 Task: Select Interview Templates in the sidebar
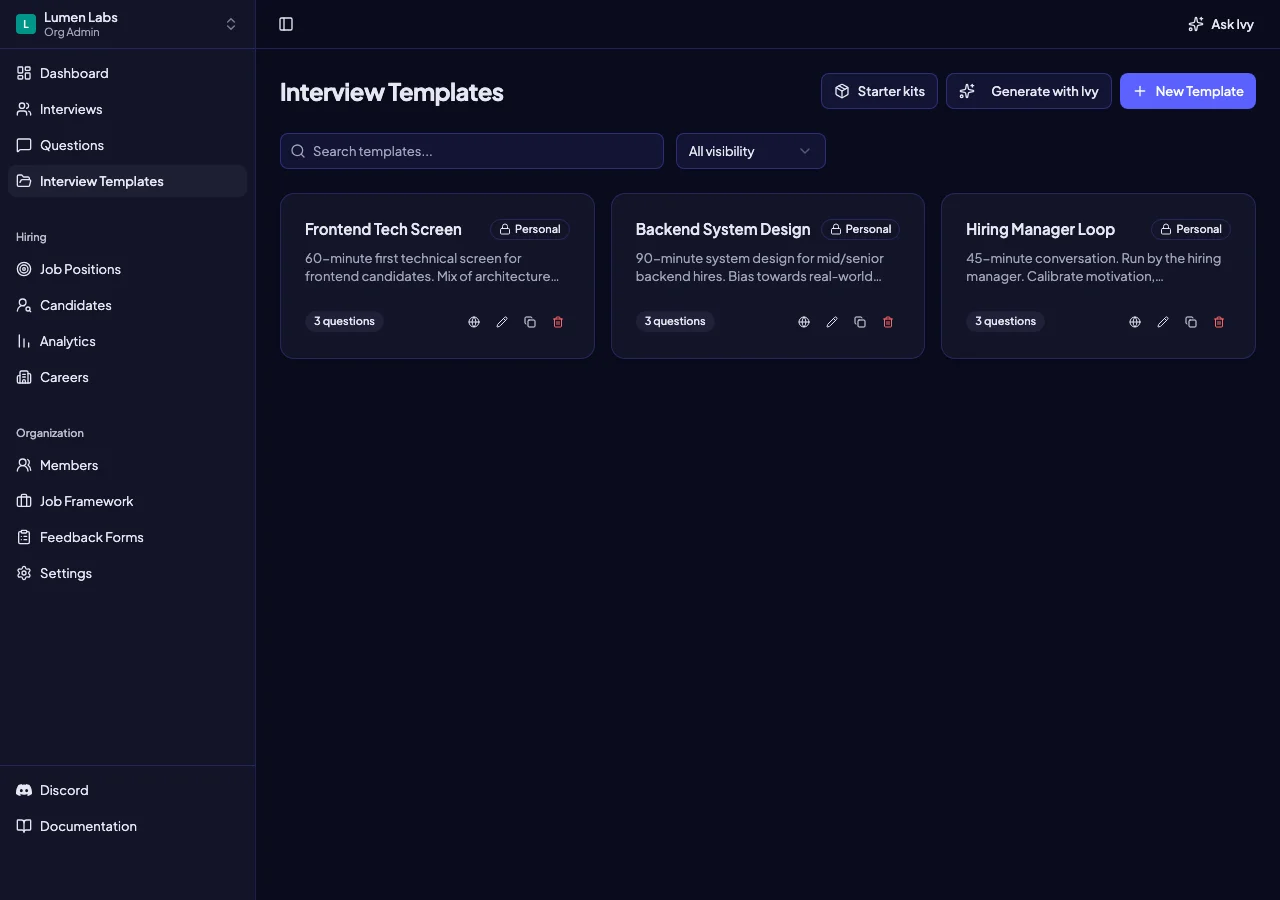pos(127,181)
